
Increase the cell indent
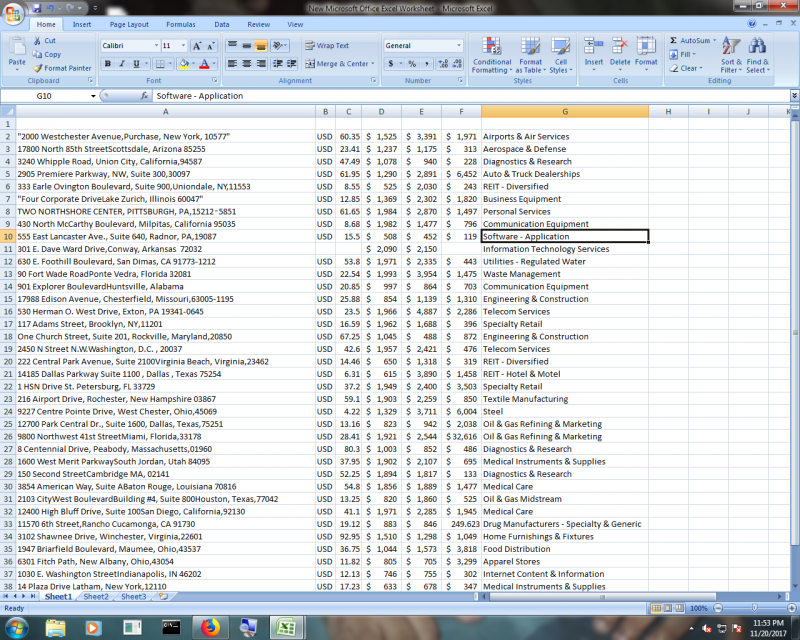click(x=292, y=63)
